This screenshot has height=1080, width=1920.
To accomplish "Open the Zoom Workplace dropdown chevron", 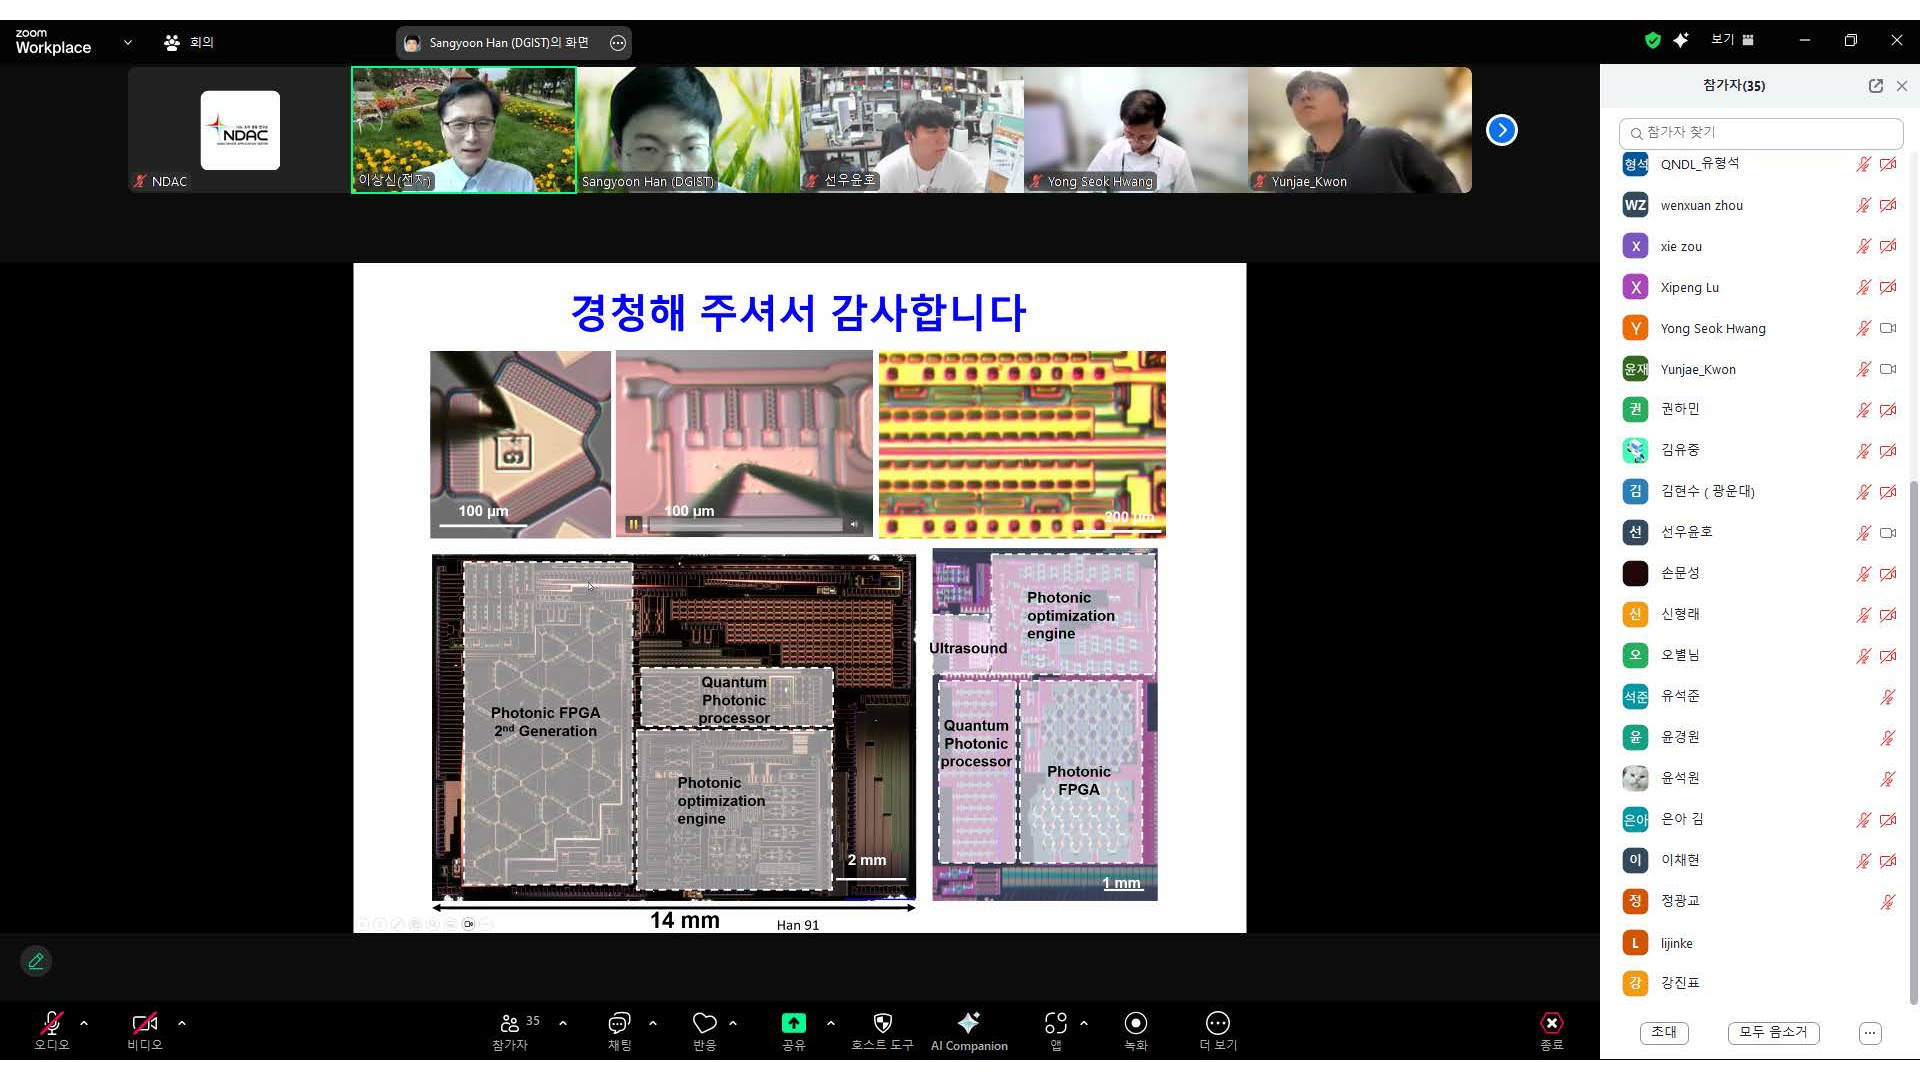I will click(x=128, y=42).
